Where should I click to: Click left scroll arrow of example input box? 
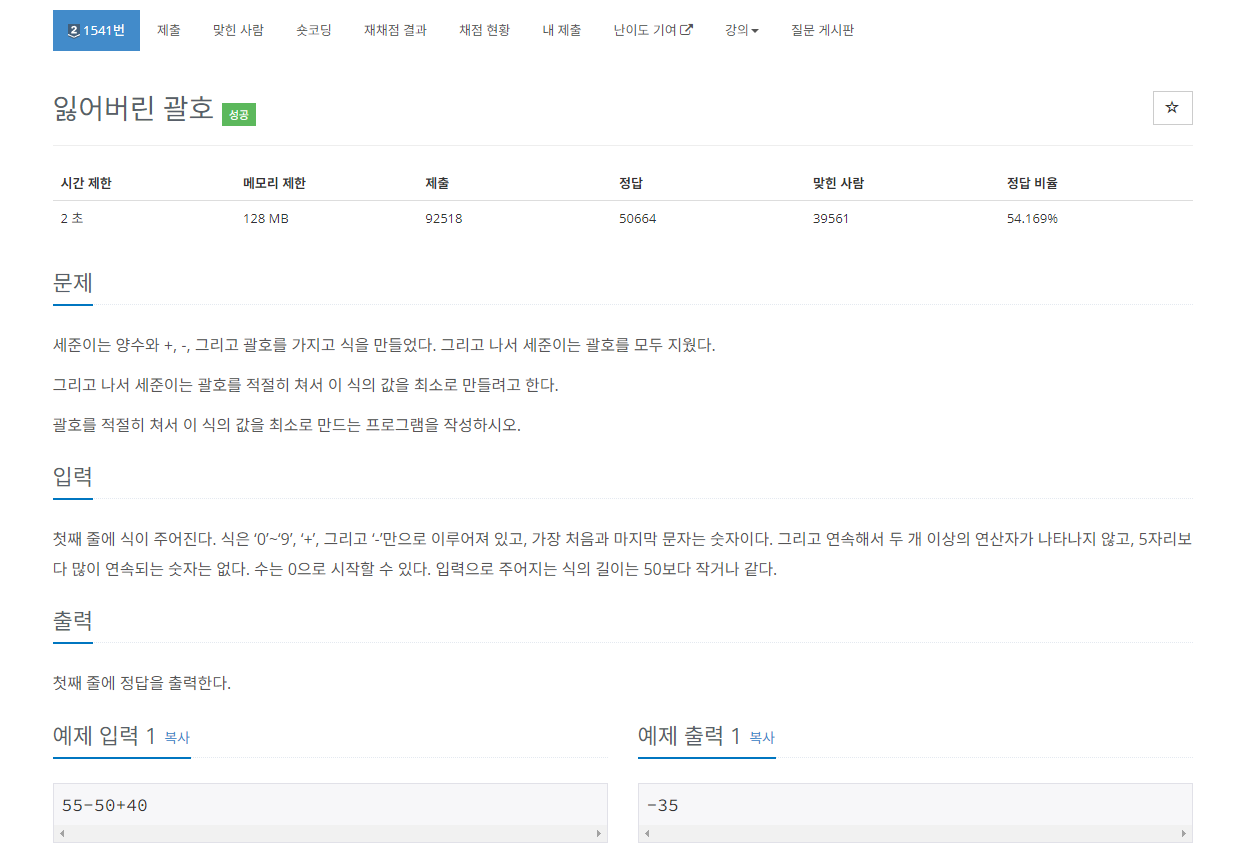(62, 833)
